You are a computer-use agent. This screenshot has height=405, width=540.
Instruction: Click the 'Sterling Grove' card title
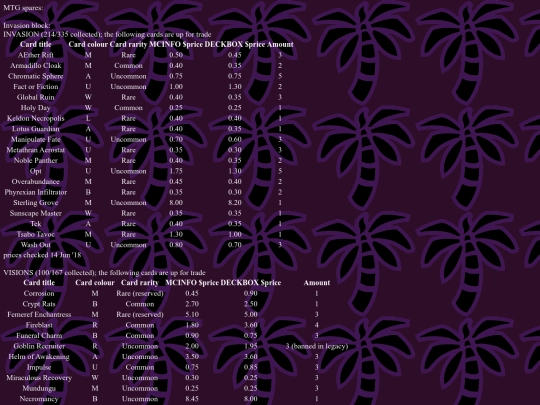pos(35,203)
